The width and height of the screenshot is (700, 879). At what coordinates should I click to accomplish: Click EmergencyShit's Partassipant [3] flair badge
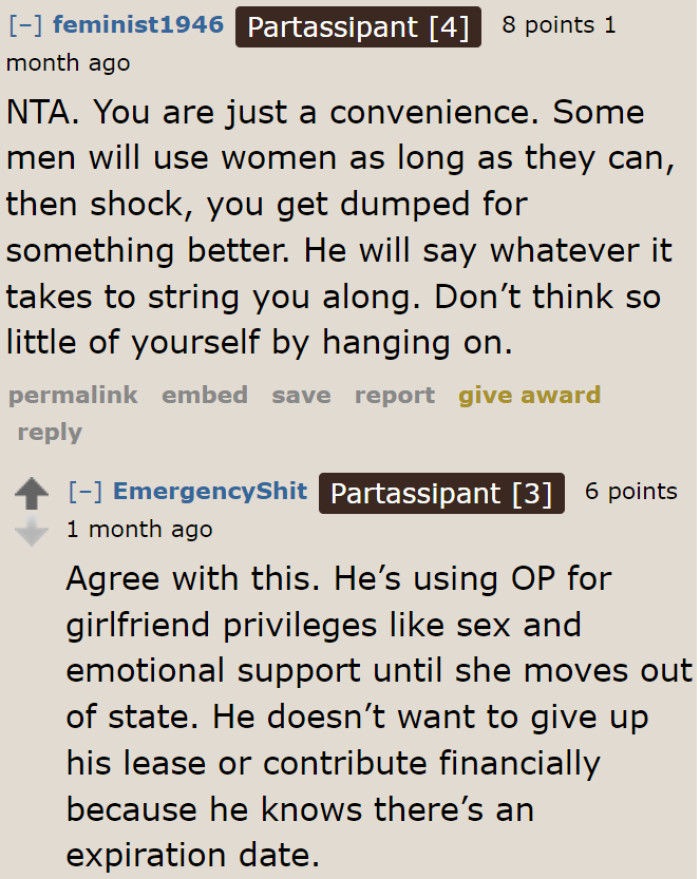441,492
